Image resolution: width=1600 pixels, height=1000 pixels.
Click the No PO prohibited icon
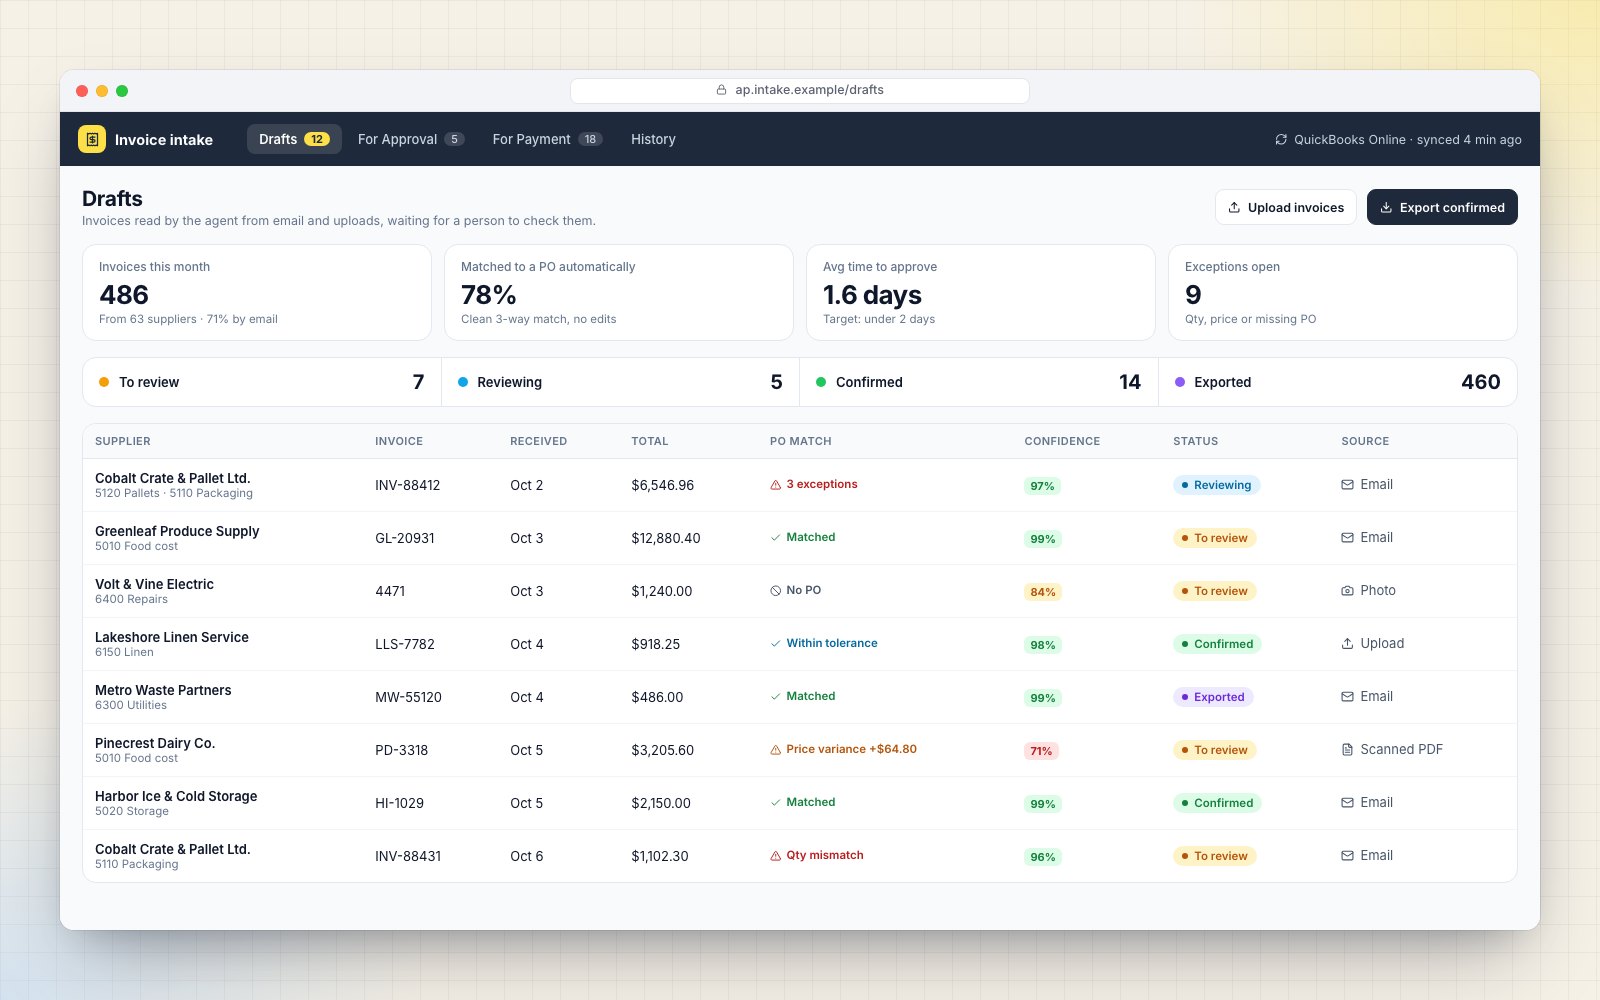click(775, 591)
